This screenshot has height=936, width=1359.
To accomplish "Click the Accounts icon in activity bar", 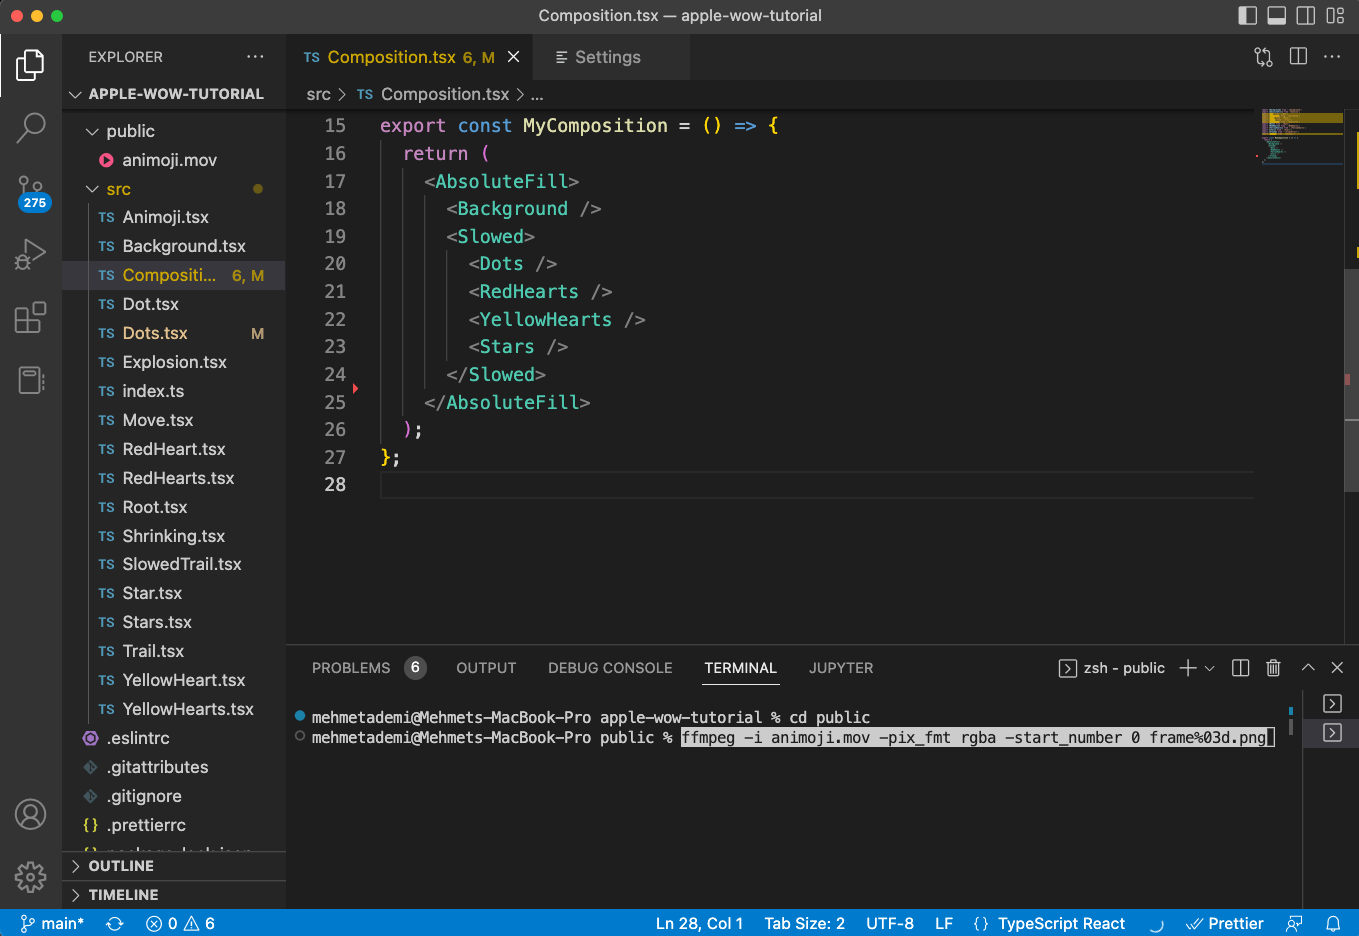I will pos(30,815).
